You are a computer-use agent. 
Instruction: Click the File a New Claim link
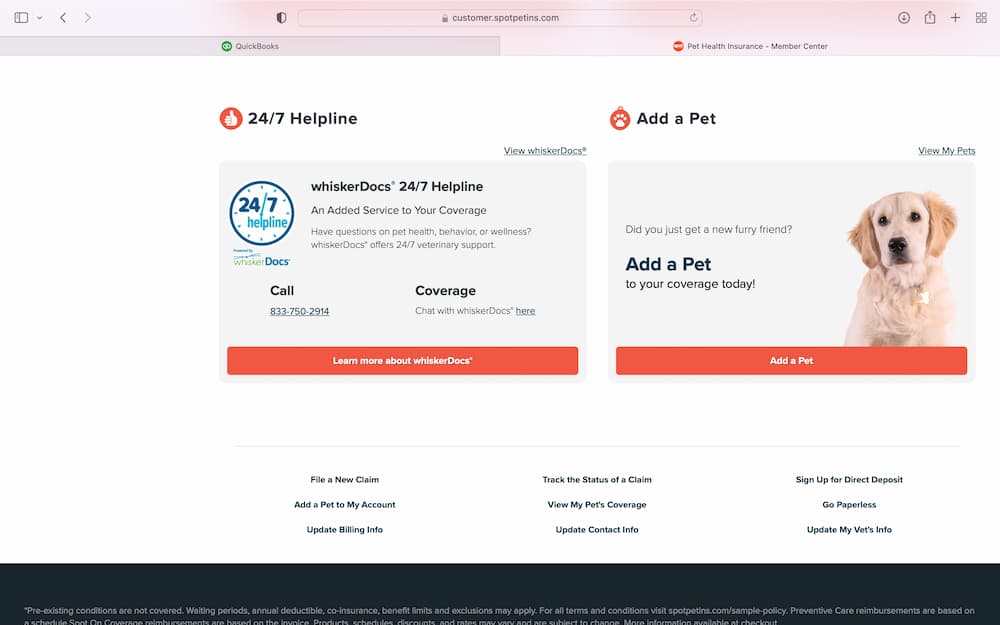pyautogui.click(x=344, y=480)
